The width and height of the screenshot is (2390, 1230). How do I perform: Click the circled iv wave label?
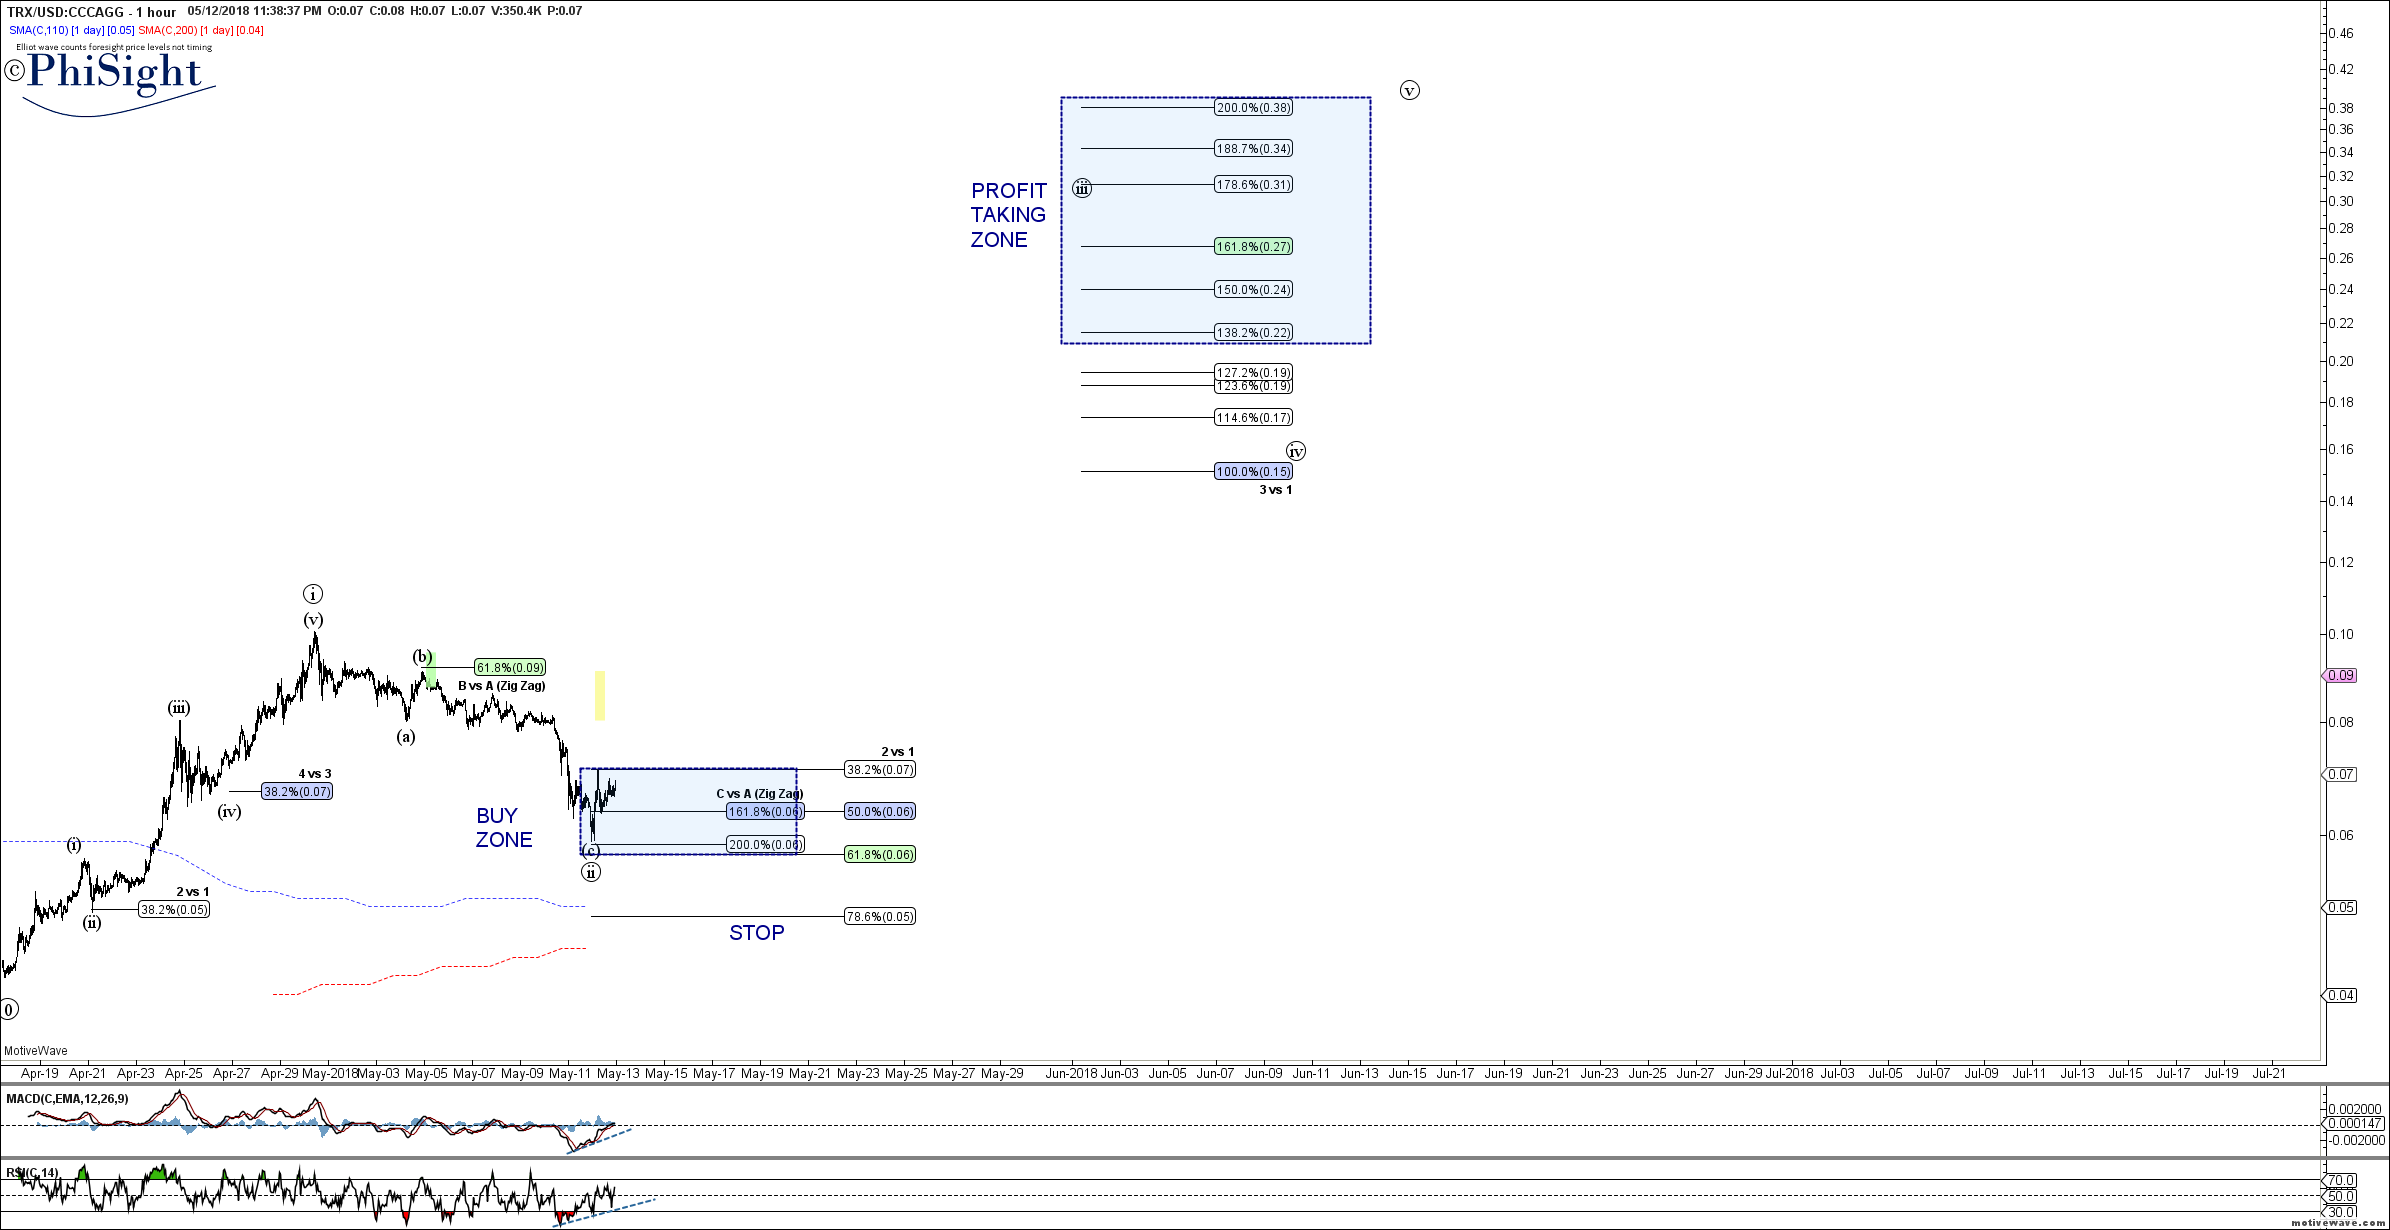pos(1295,451)
